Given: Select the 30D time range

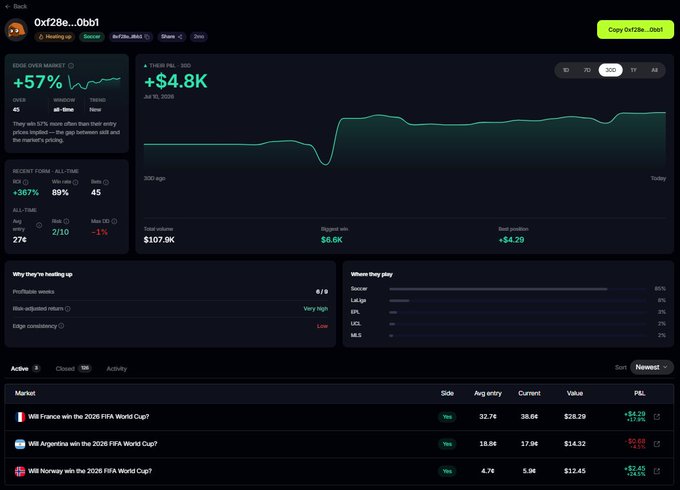Looking at the screenshot, I should click(x=610, y=70).
